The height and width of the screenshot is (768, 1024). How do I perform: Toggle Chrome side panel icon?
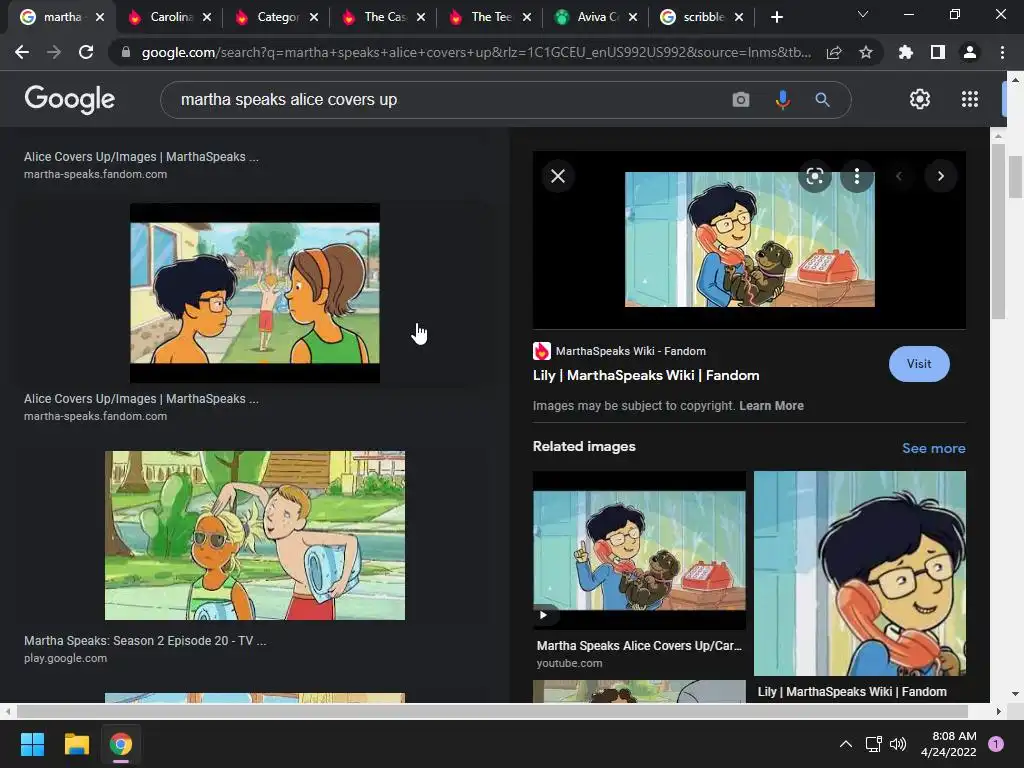point(938,52)
